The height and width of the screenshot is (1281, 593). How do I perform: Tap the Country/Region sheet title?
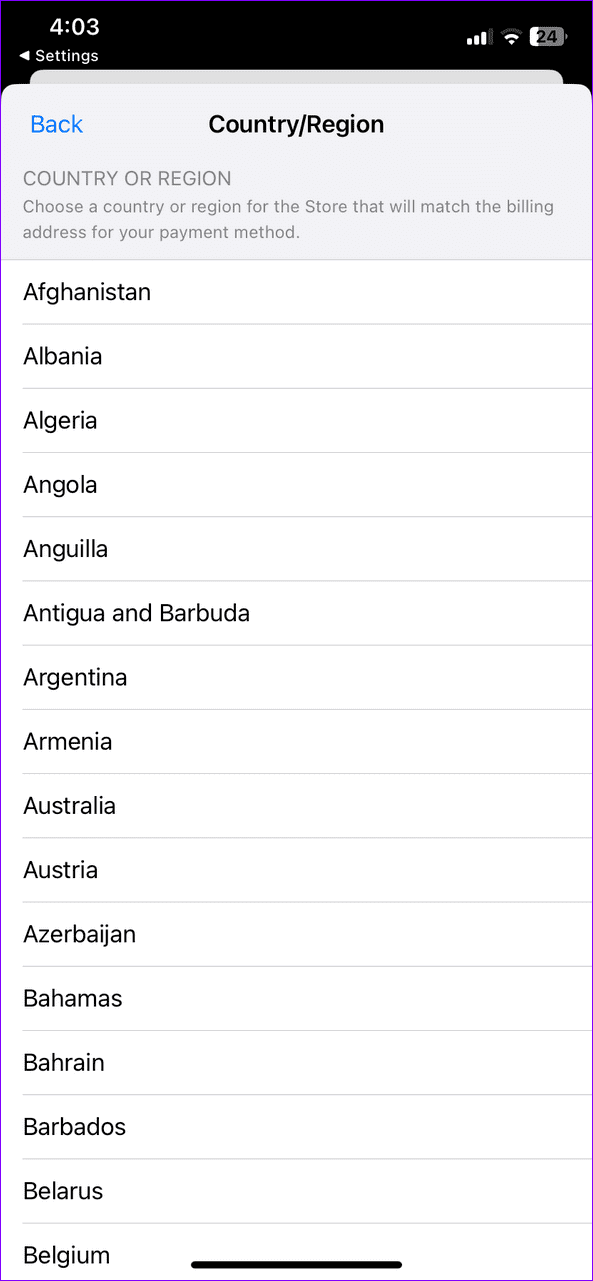pyautogui.click(x=296, y=124)
